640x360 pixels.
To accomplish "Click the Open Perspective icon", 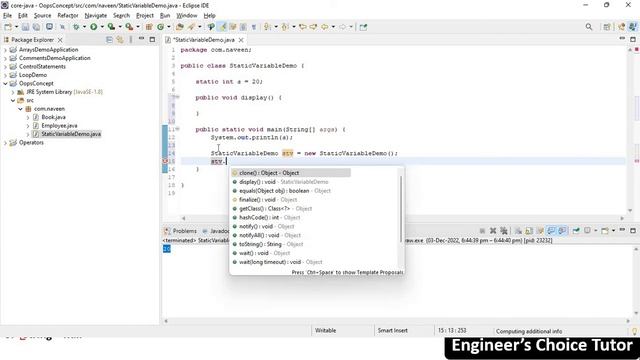I will click(607, 27).
